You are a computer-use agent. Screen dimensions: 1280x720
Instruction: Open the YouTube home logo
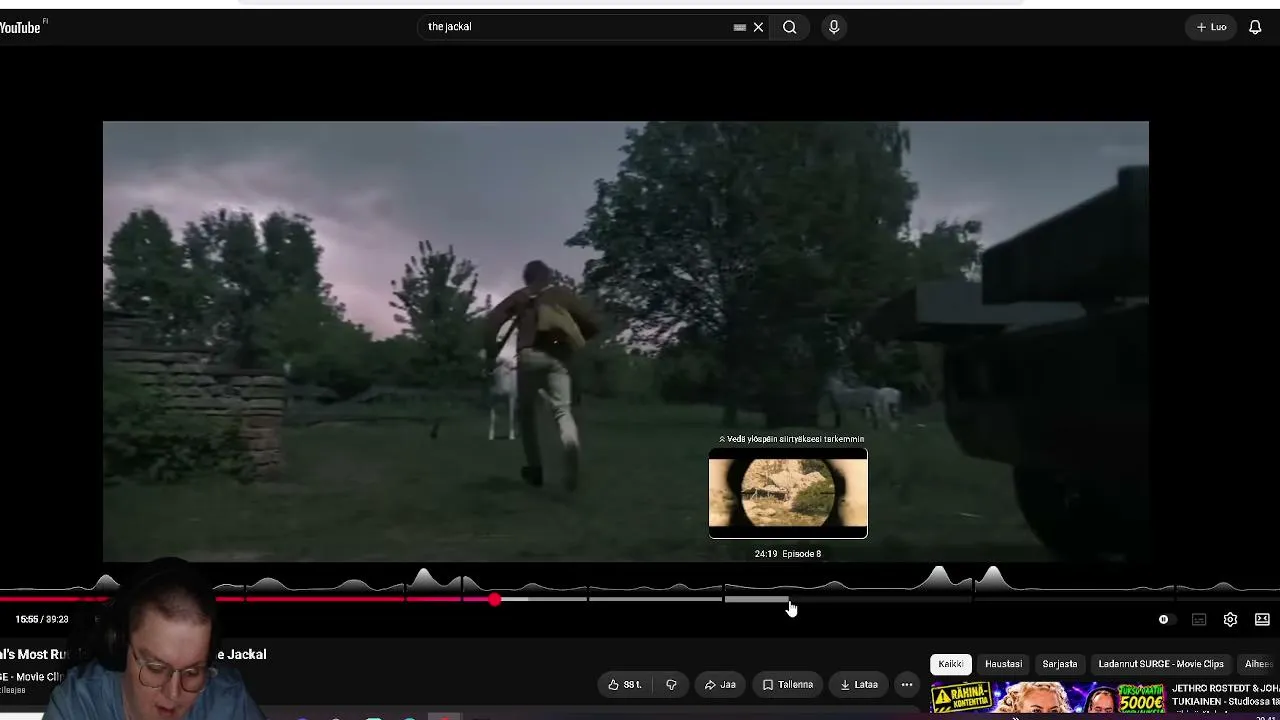(x=22, y=27)
